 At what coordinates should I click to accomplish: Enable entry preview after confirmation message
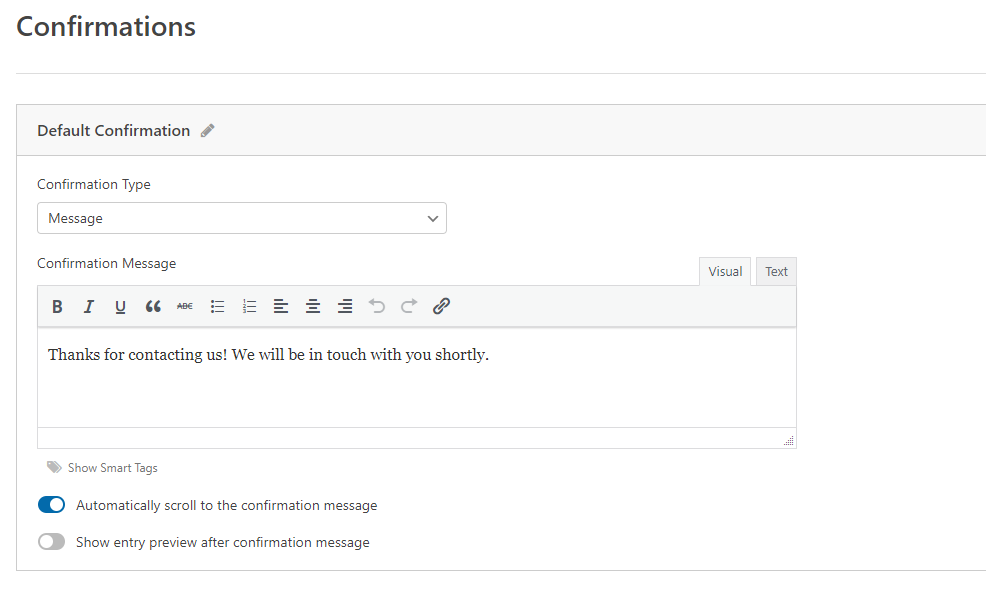point(51,542)
